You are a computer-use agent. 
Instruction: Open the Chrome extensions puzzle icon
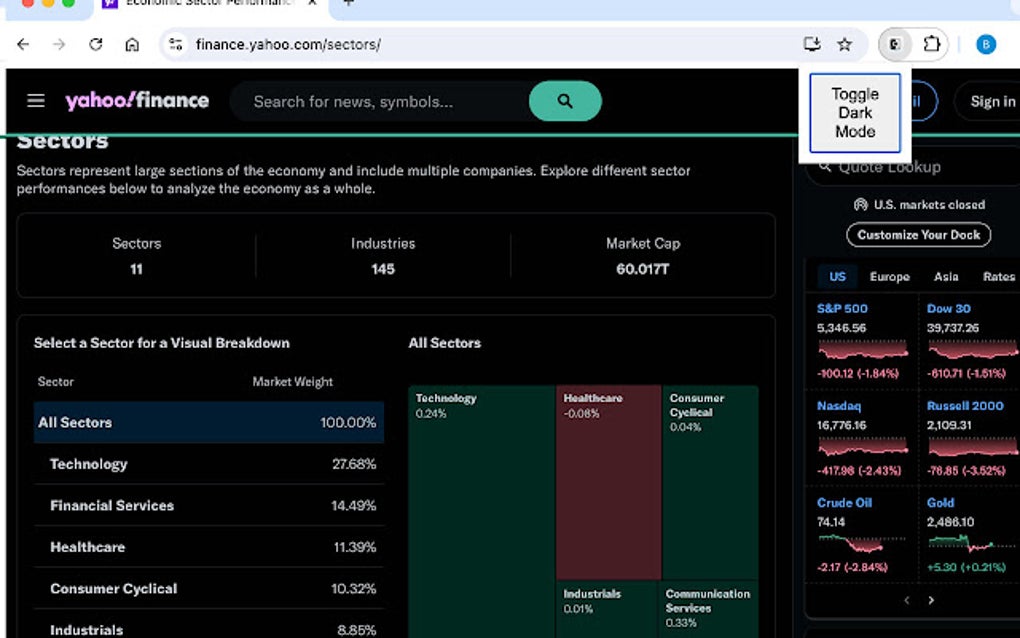(x=931, y=44)
